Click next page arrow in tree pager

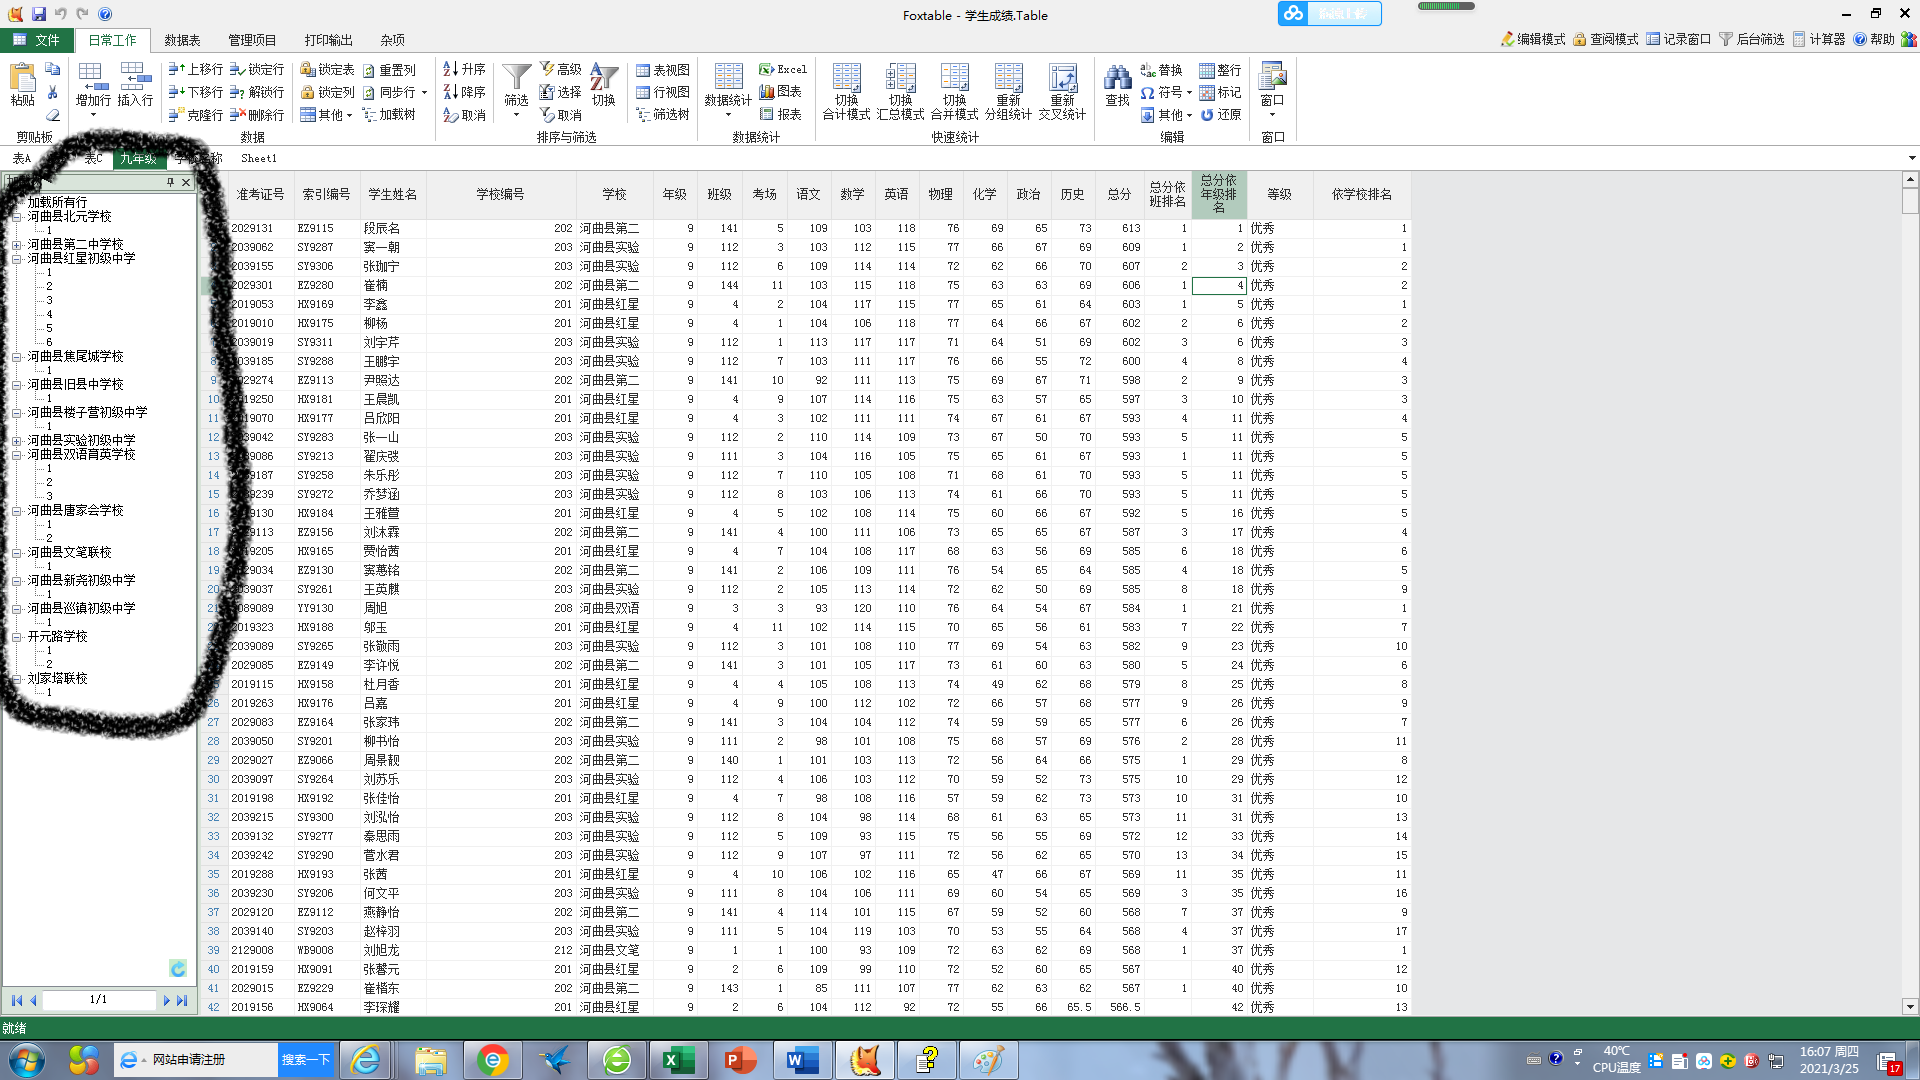pos(166,1000)
